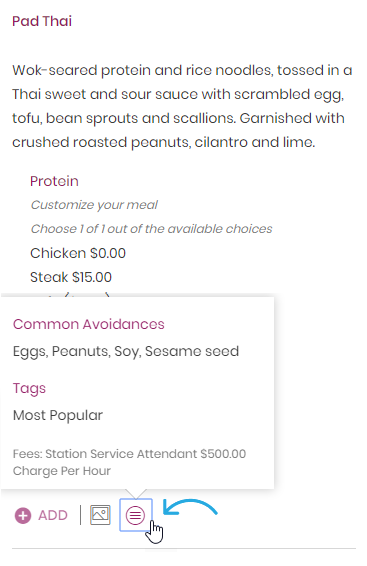
Task: Click the Protein modifier heading
Action: click(x=54, y=181)
